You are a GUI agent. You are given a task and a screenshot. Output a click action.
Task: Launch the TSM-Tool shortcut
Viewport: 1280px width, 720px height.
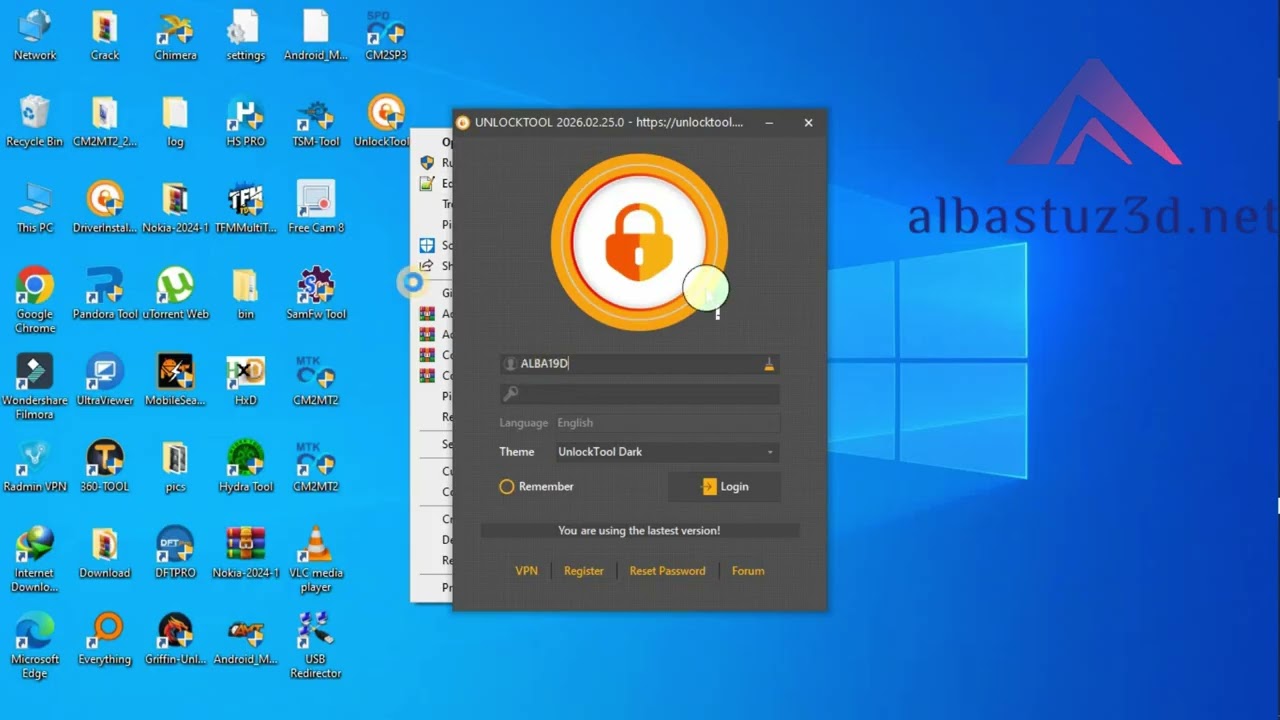pos(316,121)
